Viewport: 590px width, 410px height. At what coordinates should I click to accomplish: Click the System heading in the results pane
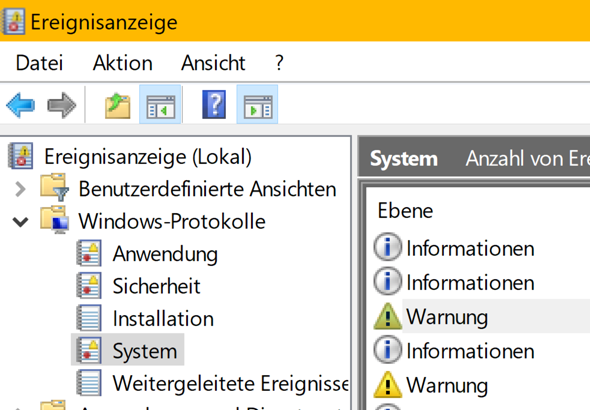pyautogui.click(x=404, y=158)
